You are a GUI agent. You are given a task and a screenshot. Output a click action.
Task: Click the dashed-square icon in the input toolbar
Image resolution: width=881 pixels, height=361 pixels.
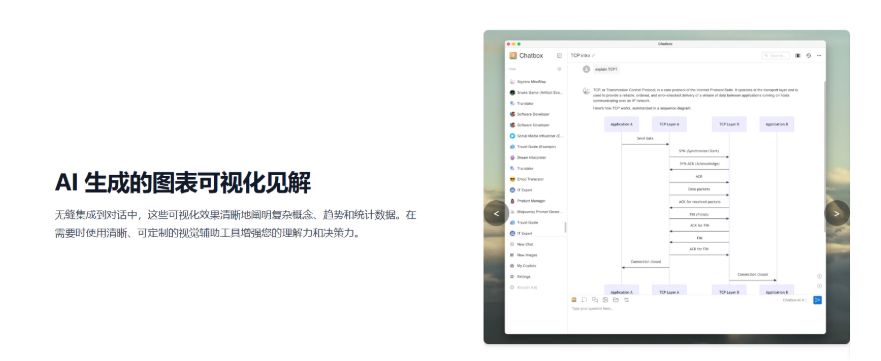click(x=584, y=300)
